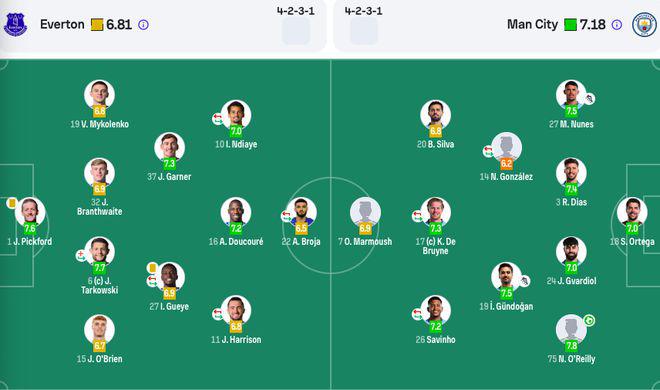
Task: Click substitution icon next to I. Ndiaye
Action: (217, 119)
